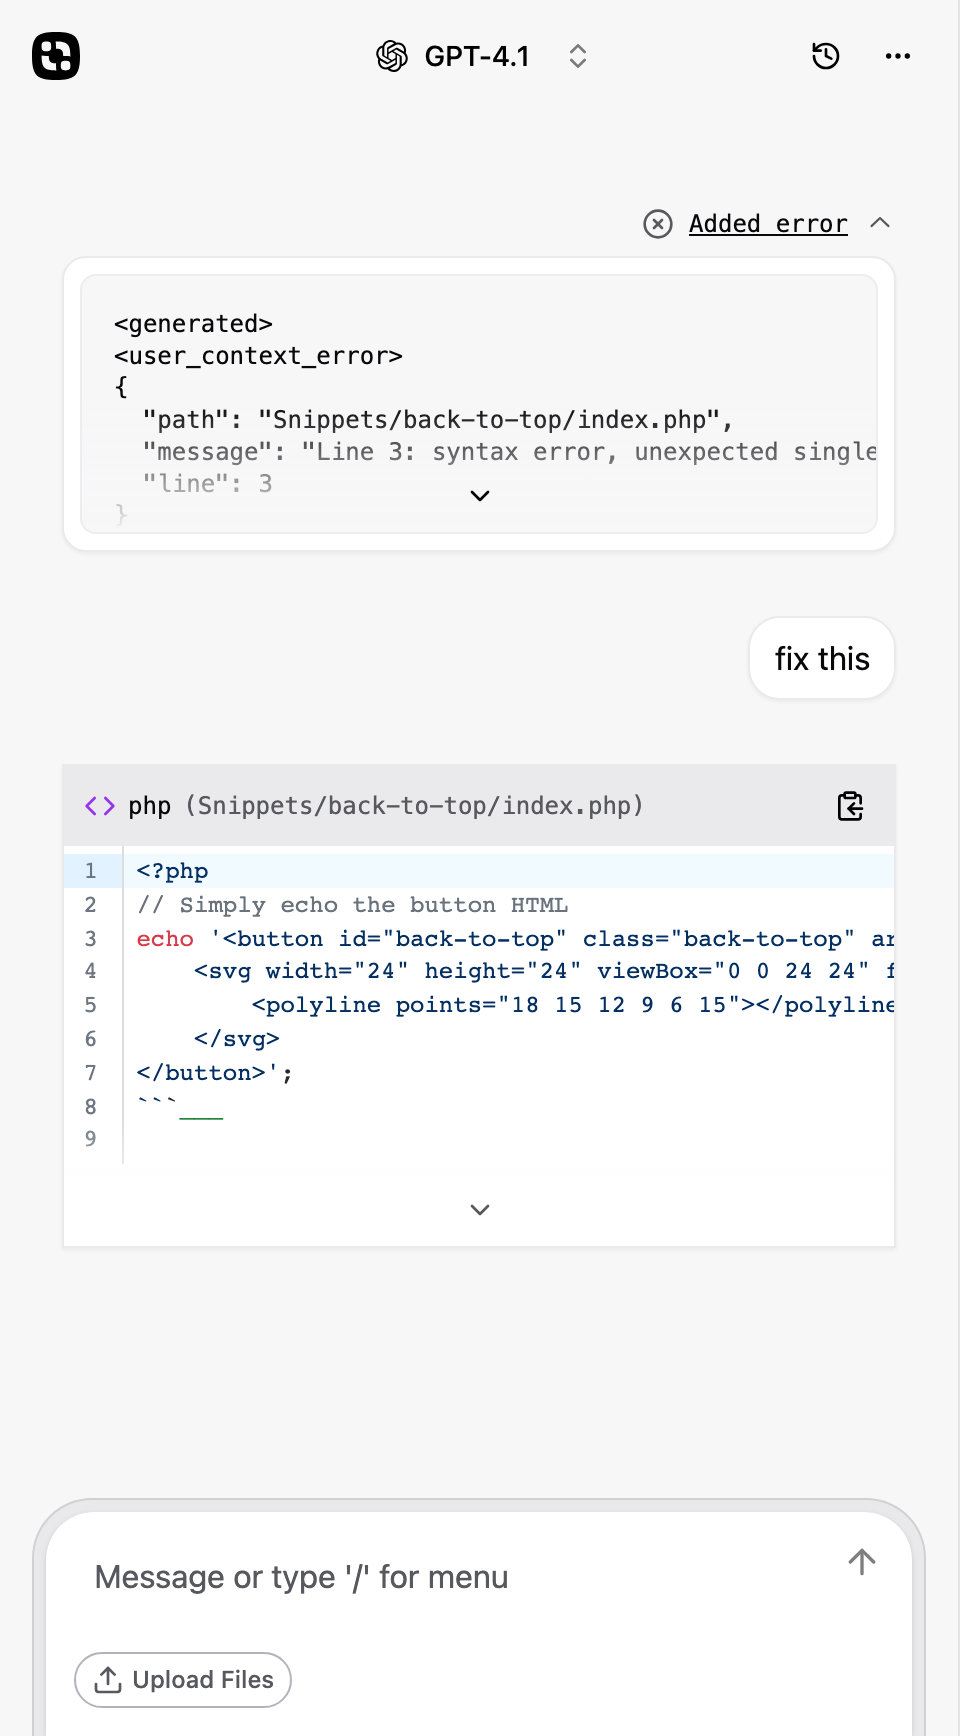Open the three-dot more options menu
The width and height of the screenshot is (960, 1736).
[x=898, y=56]
